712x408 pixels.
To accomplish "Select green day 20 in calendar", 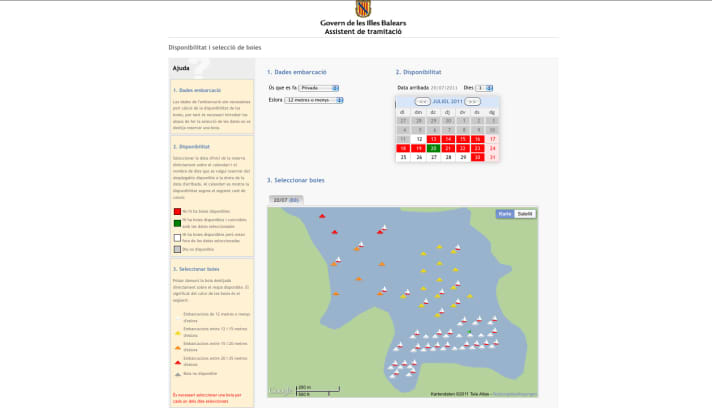I will pyautogui.click(x=432, y=148).
